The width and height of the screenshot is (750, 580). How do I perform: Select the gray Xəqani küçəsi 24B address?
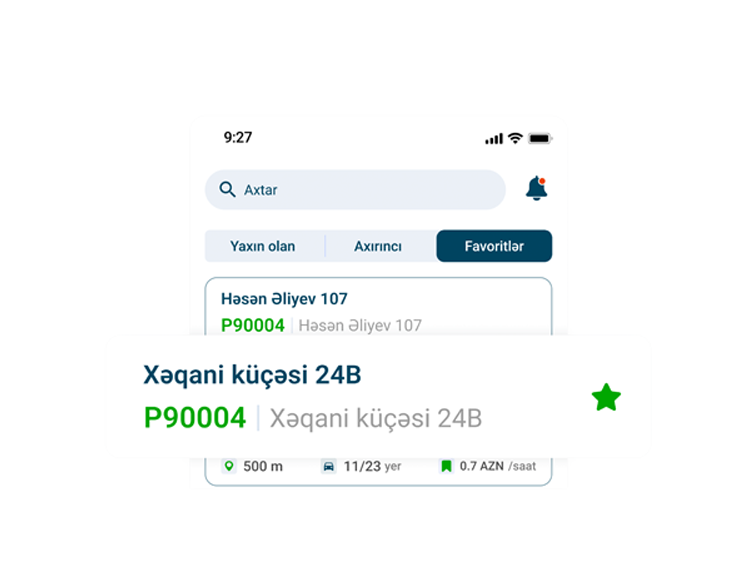(x=376, y=418)
